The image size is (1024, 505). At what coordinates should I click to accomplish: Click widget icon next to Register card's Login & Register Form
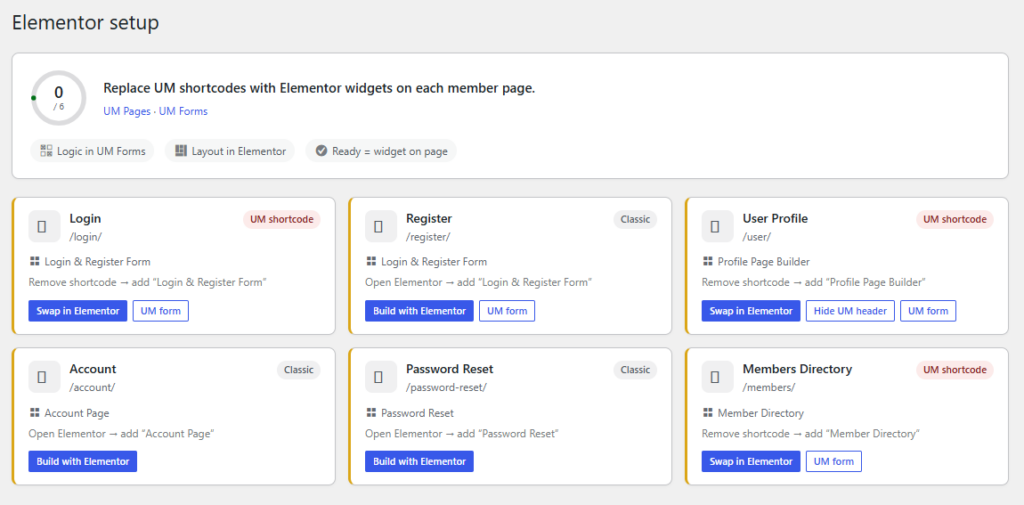371,261
